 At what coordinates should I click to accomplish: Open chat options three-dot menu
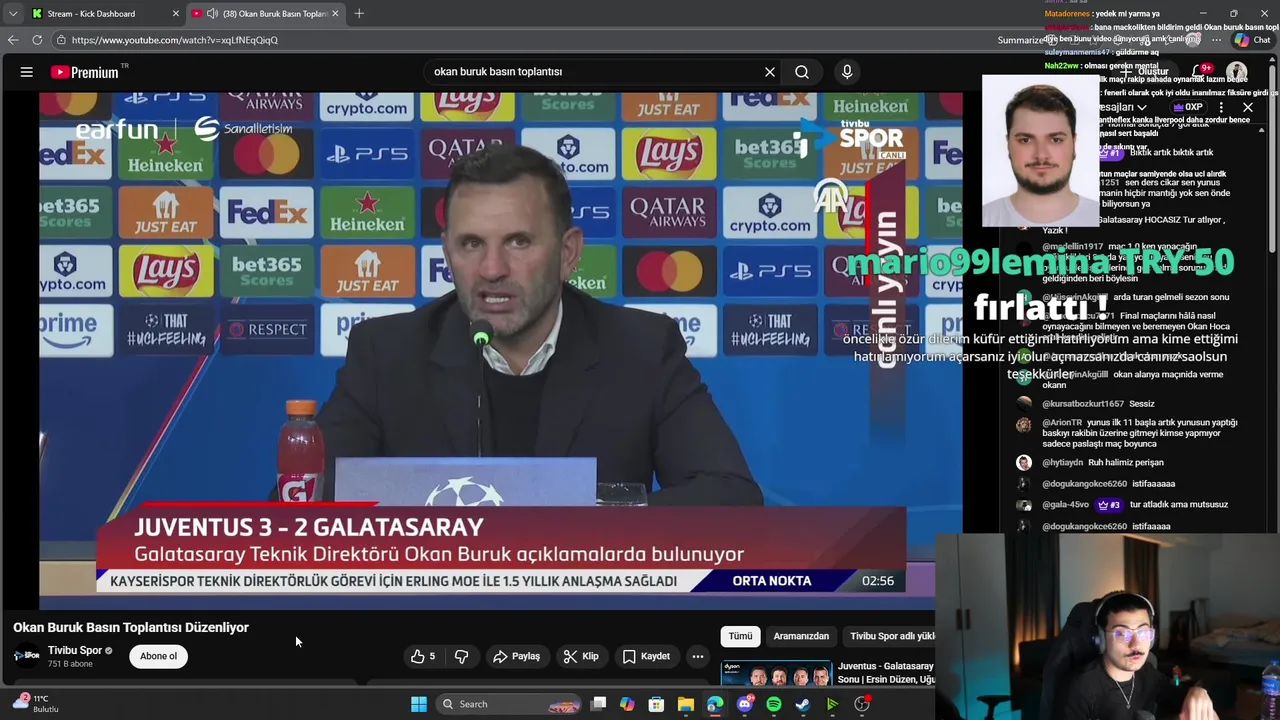(x=1221, y=107)
